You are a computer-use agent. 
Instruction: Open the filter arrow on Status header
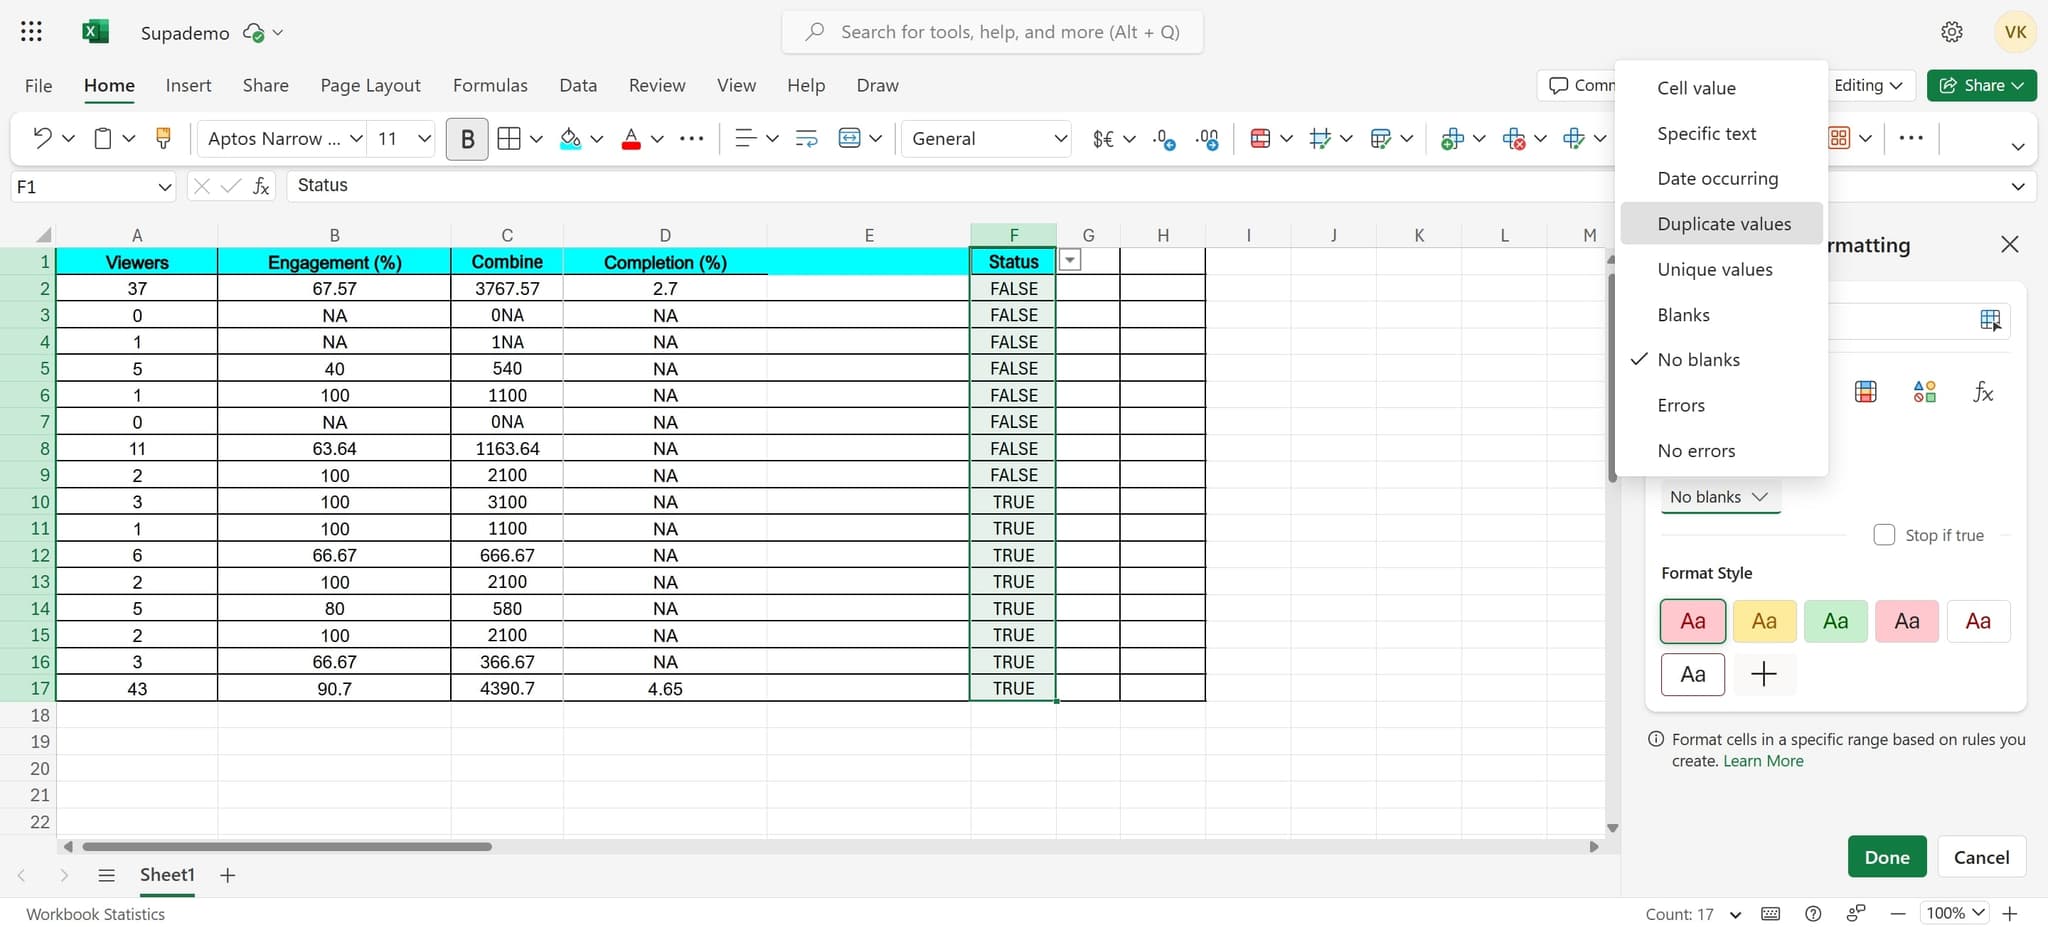tap(1068, 259)
